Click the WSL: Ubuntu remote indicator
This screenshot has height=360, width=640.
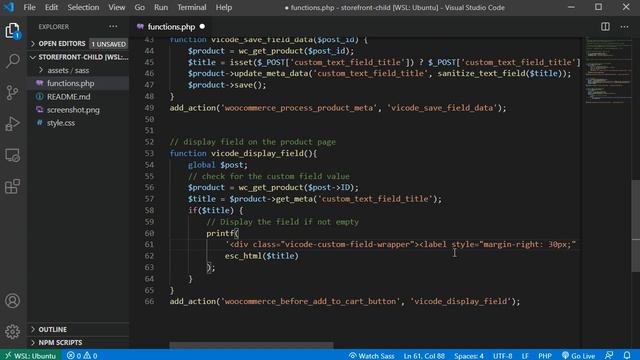click(x=30, y=356)
